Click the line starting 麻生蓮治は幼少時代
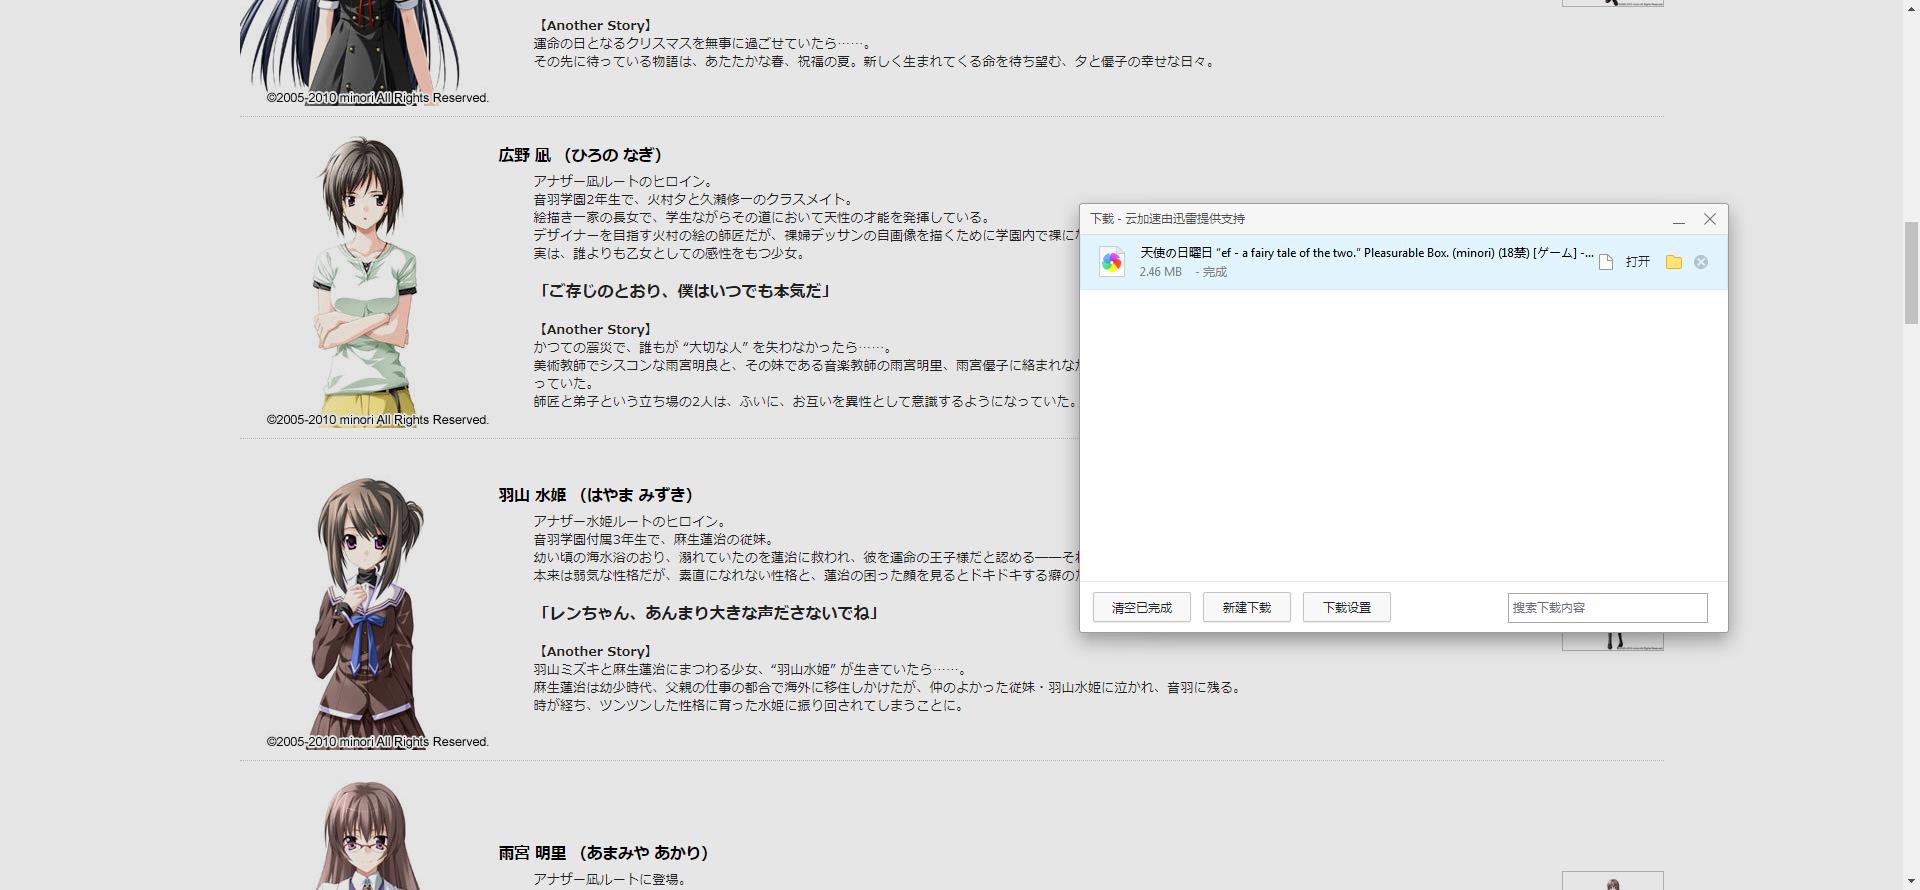 tap(889, 687)
